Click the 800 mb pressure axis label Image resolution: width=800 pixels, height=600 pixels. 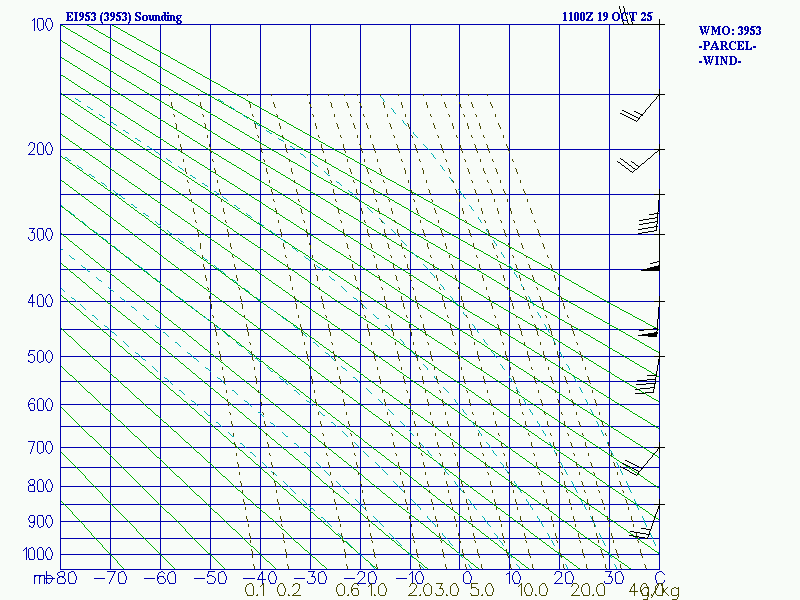40,486
